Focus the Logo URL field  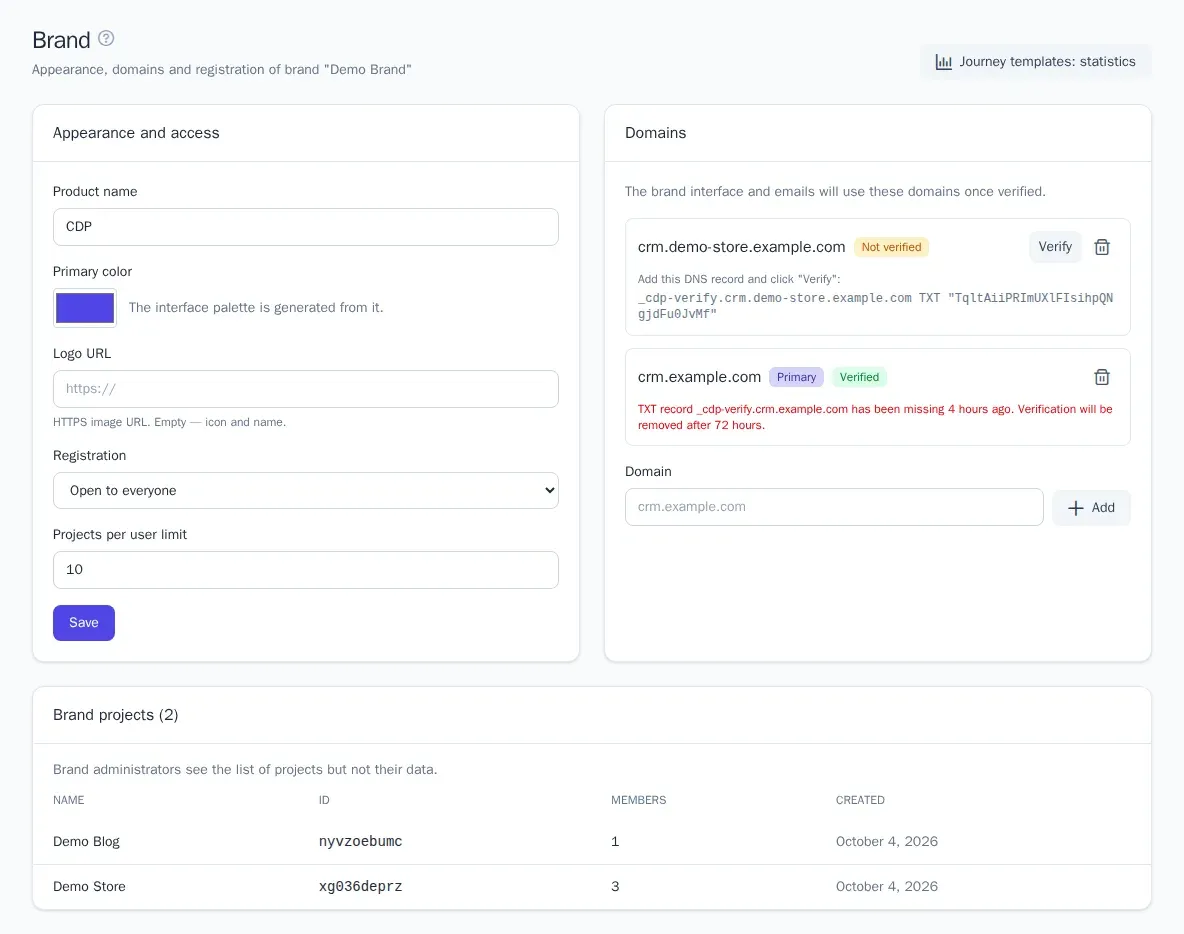(x=306, y=389)
